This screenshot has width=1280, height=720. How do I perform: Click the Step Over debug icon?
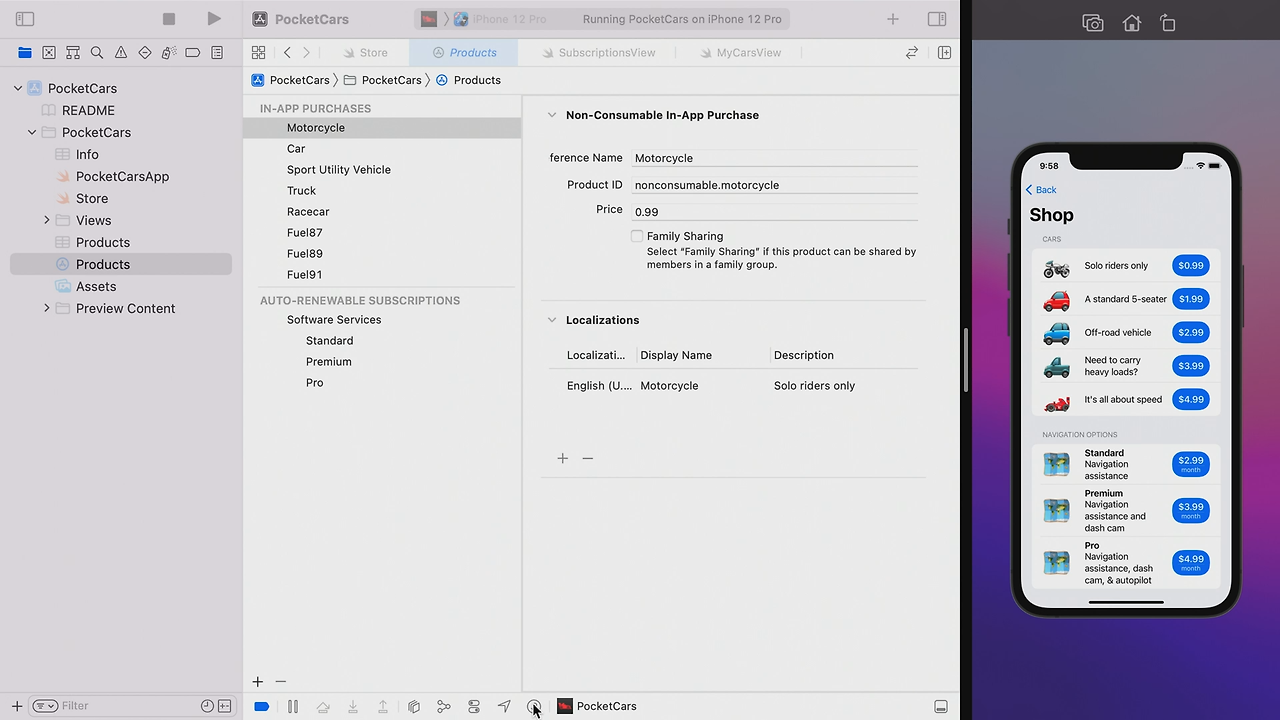pos(323,706)
